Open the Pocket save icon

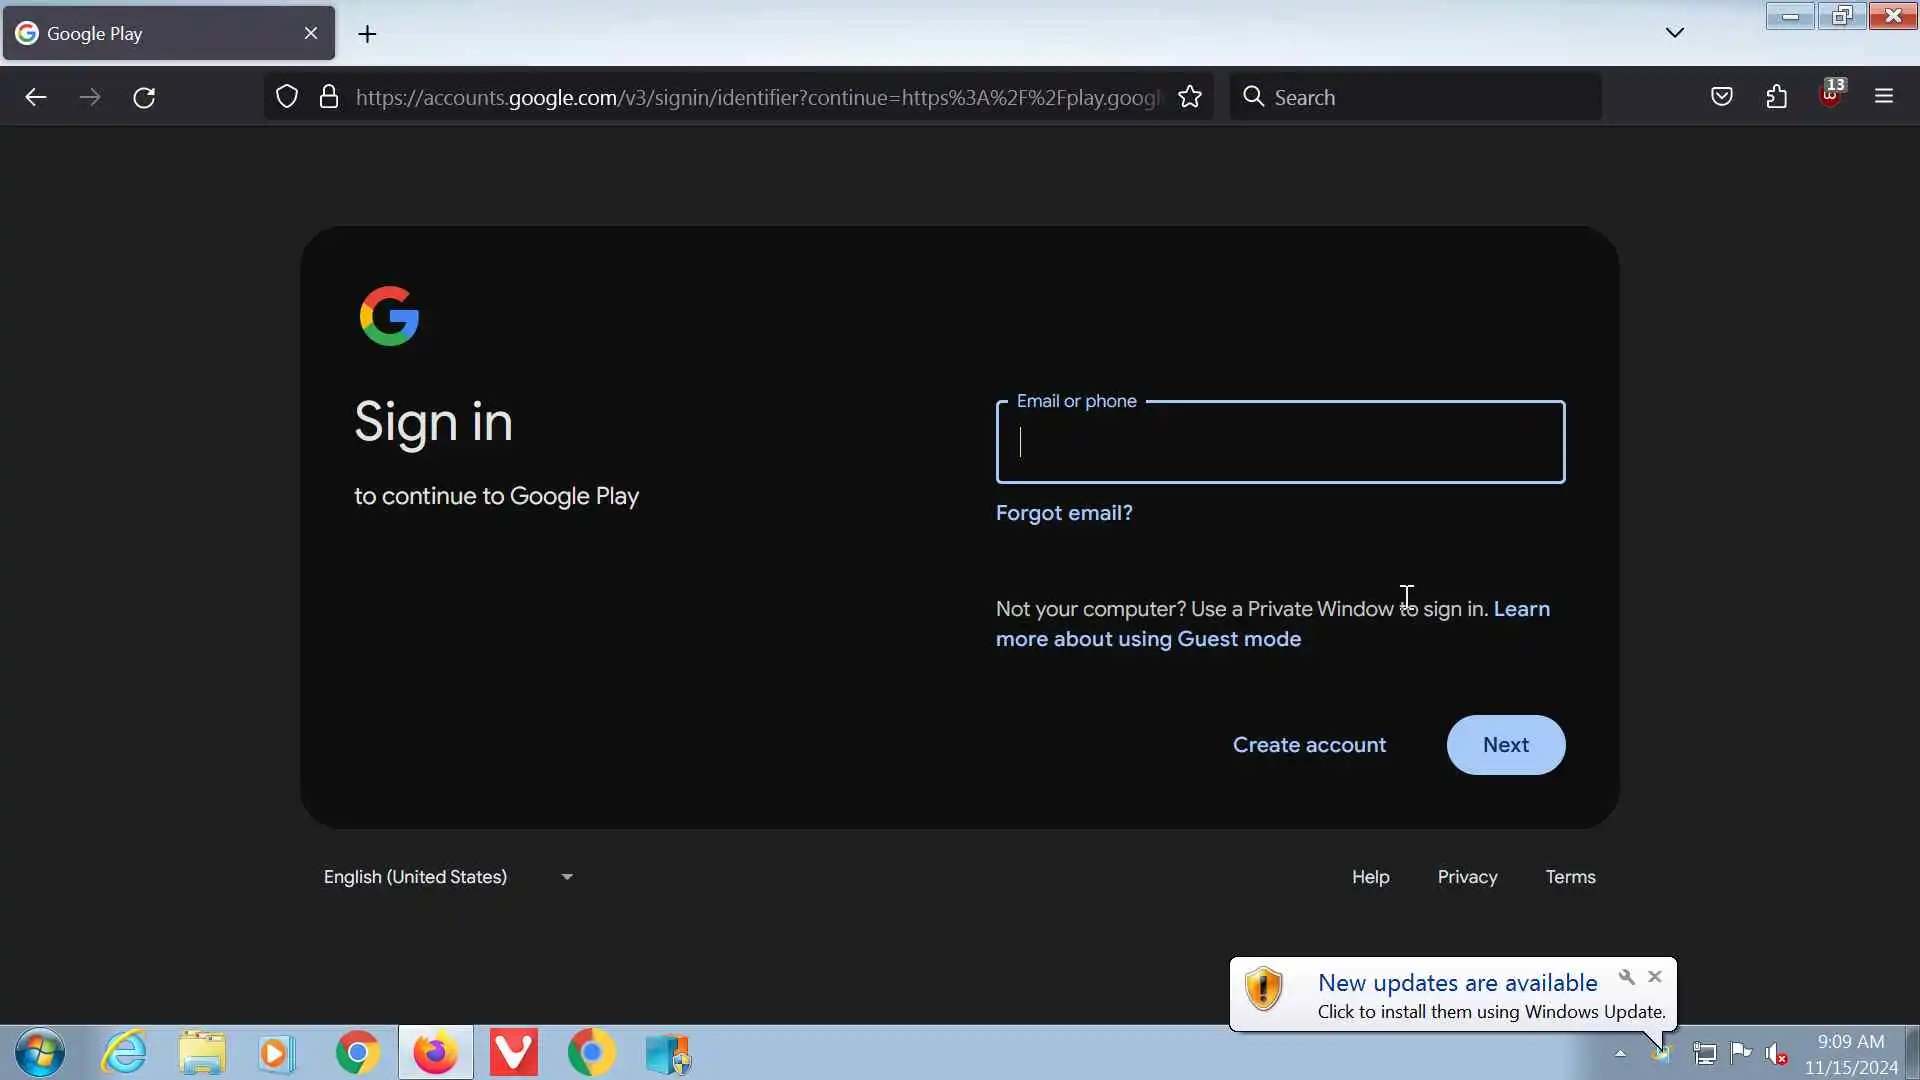point(1721,97)
